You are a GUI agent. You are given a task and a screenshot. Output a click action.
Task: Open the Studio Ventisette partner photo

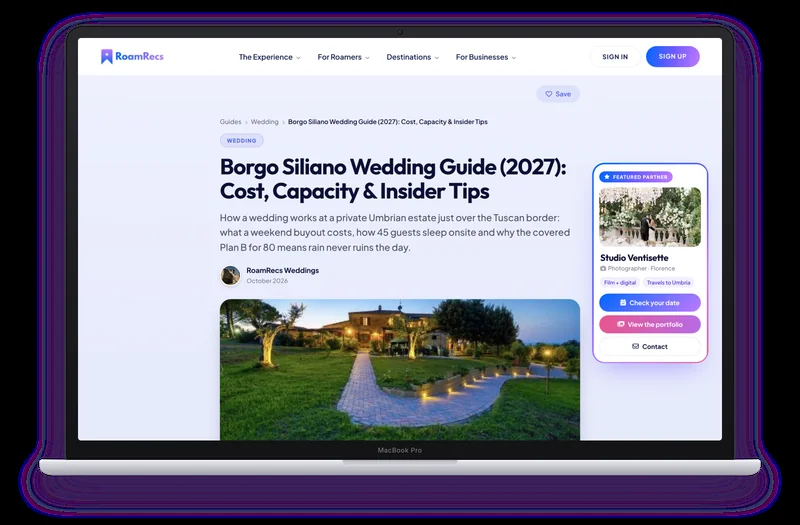pos(649,217)
